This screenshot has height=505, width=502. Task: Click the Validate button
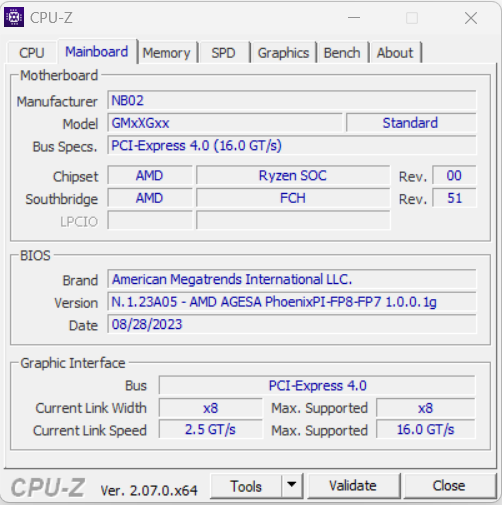353,486
